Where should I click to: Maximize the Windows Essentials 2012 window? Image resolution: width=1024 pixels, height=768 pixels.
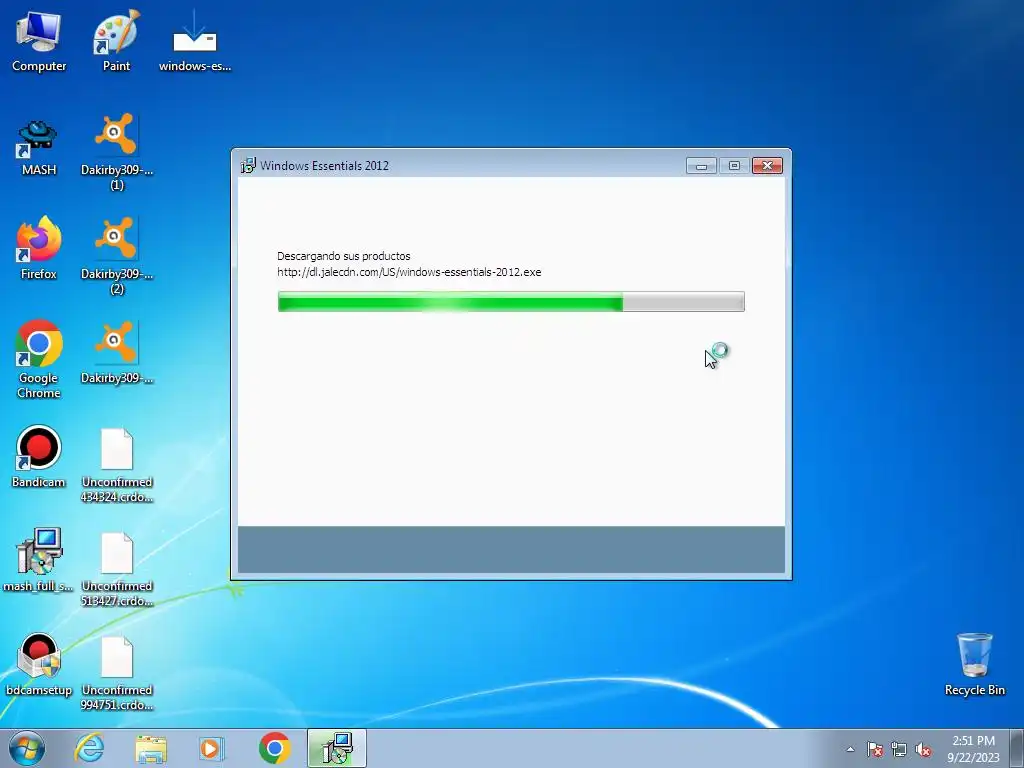[x=734, y=166]
